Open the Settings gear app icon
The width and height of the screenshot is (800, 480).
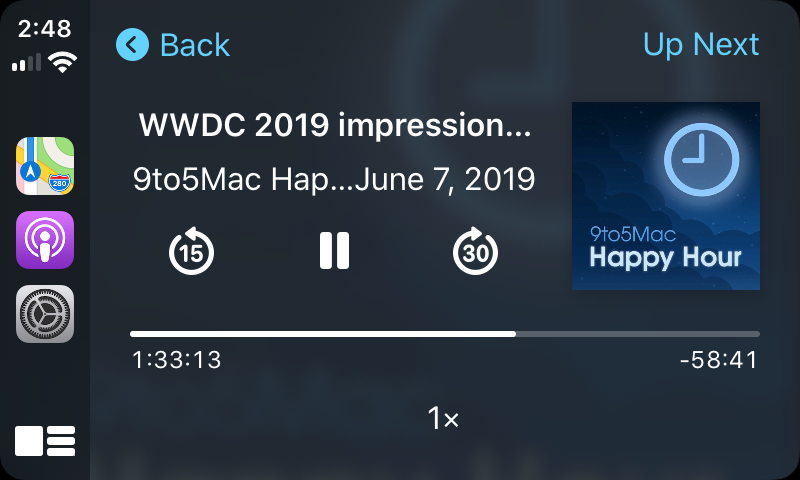(x=45, y=314)
